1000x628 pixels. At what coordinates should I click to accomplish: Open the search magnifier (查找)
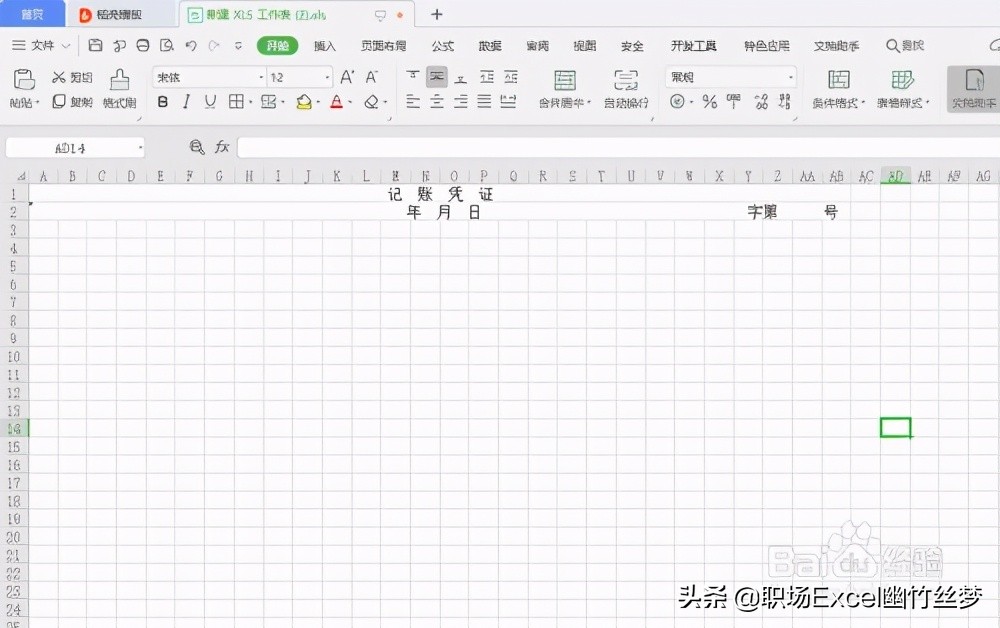(900, 45)
